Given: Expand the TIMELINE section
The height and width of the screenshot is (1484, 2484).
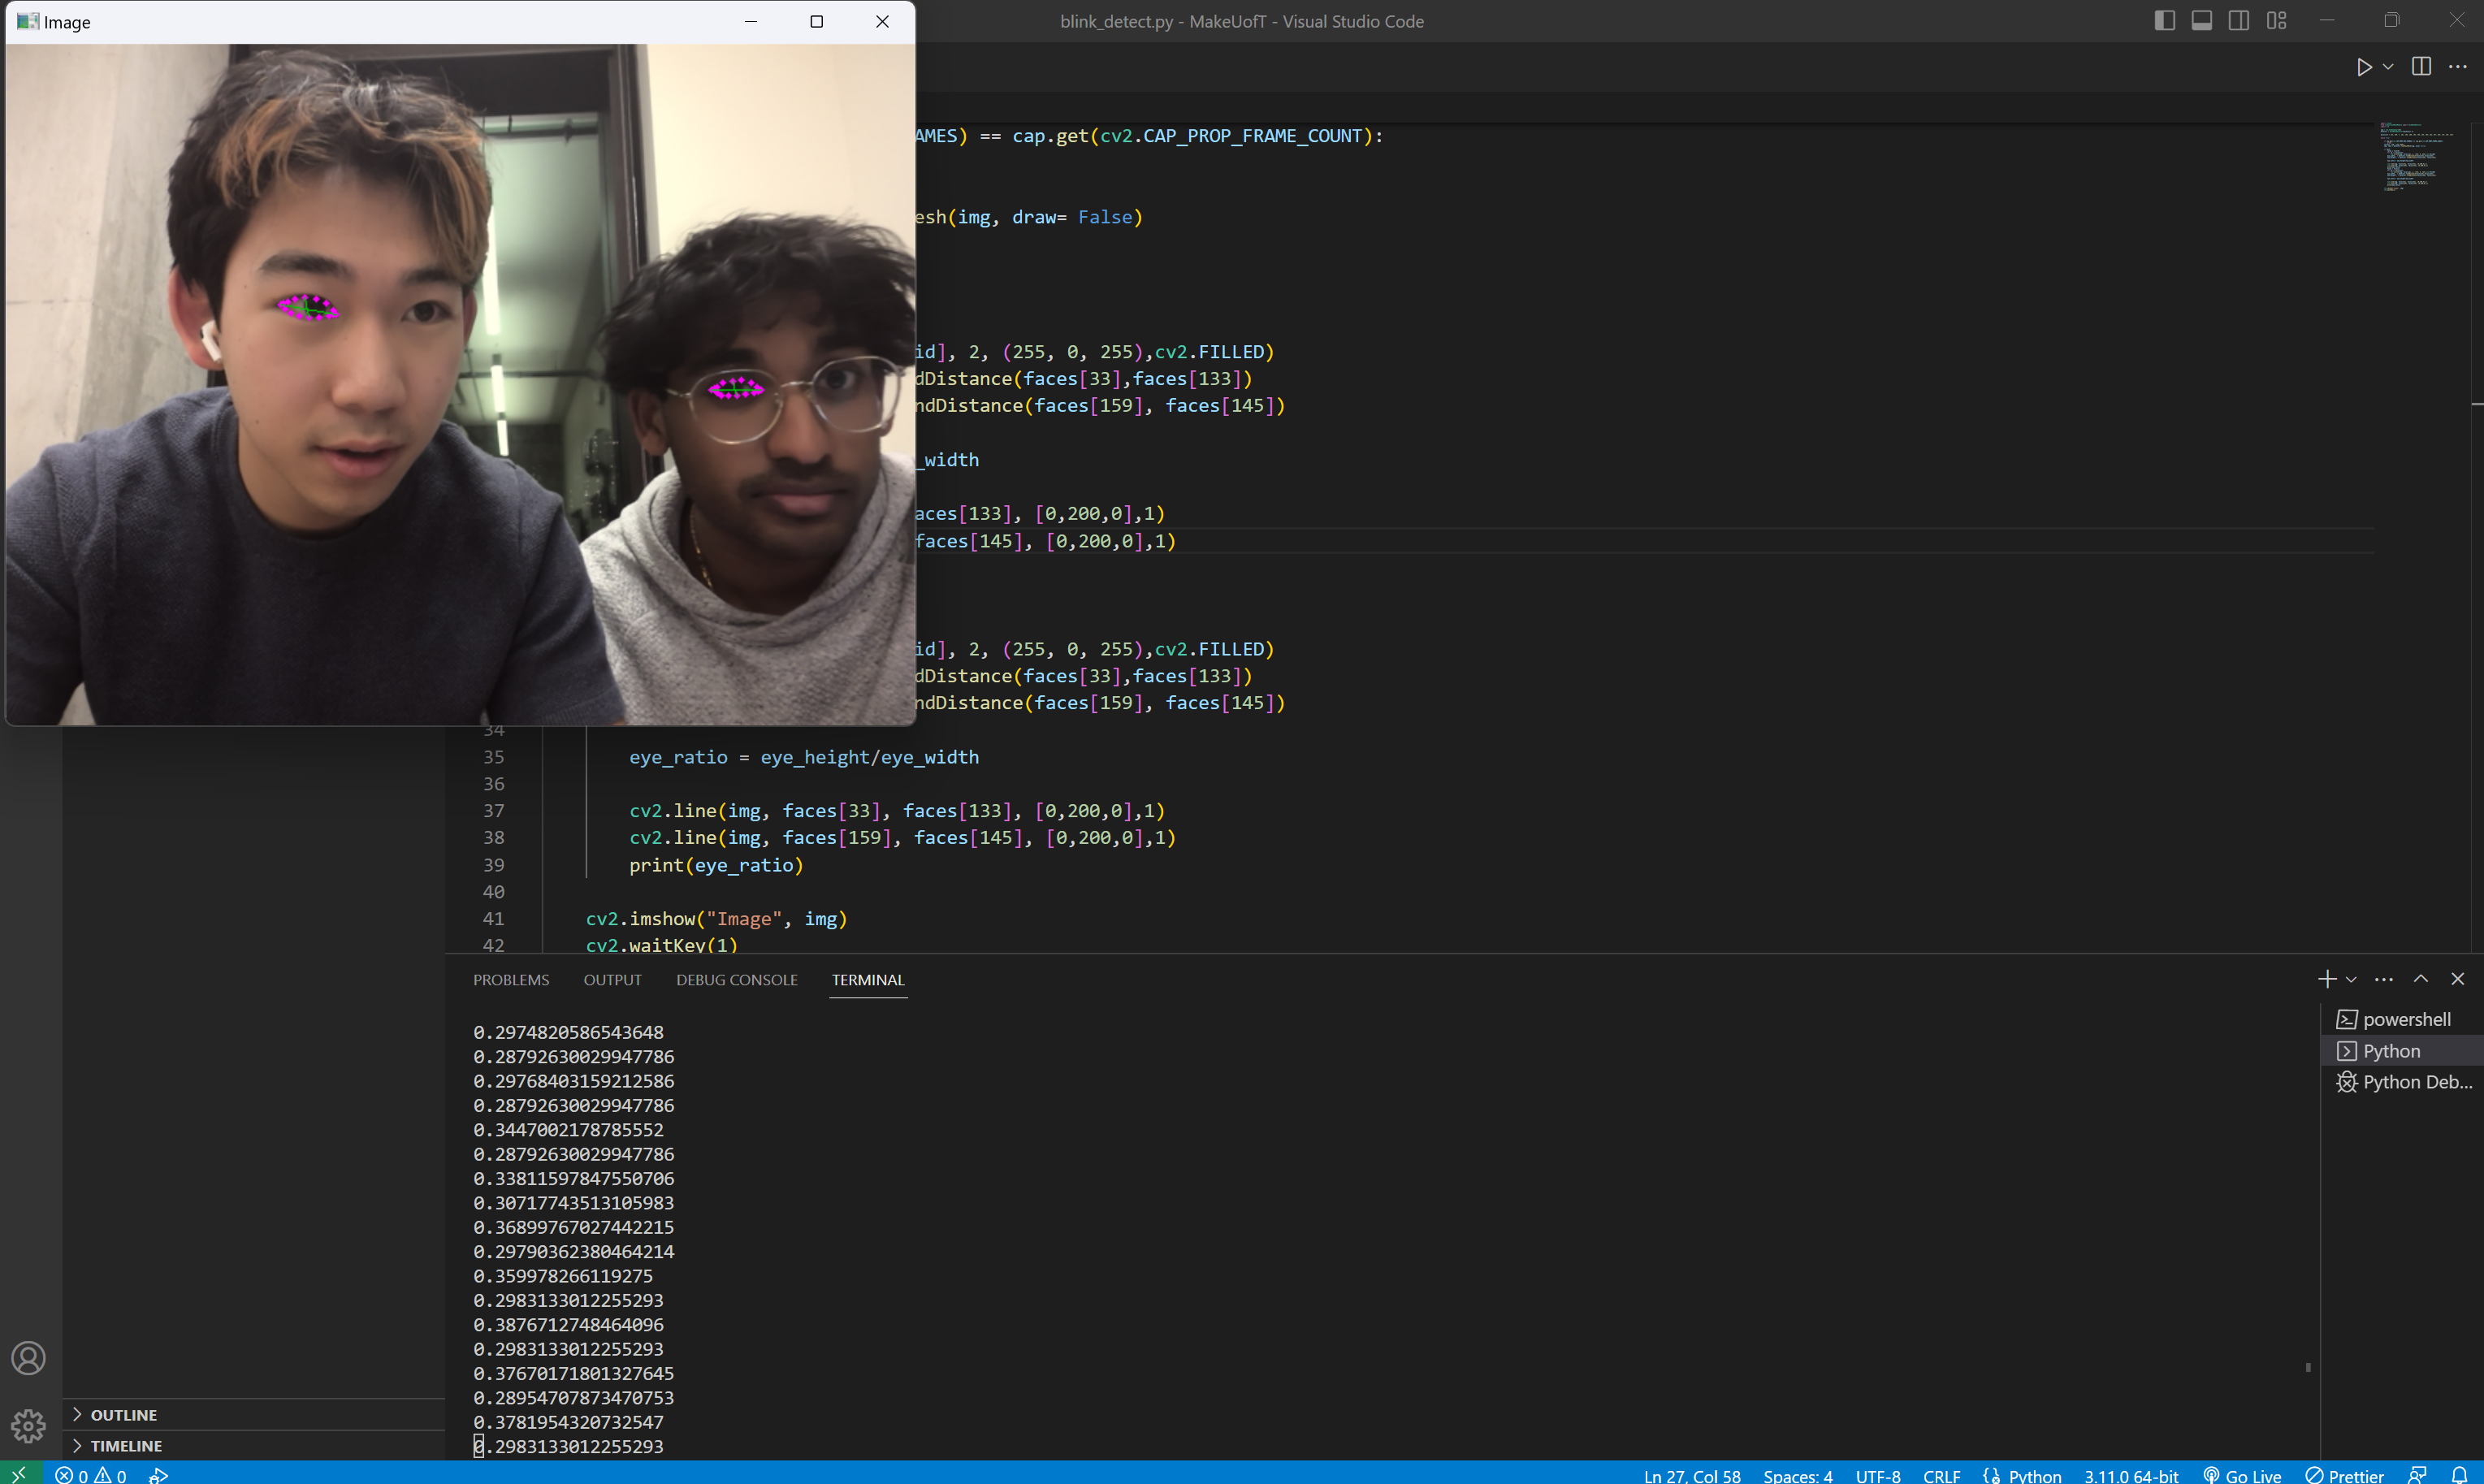Looking at the screenshot, I should (125, 1445).
